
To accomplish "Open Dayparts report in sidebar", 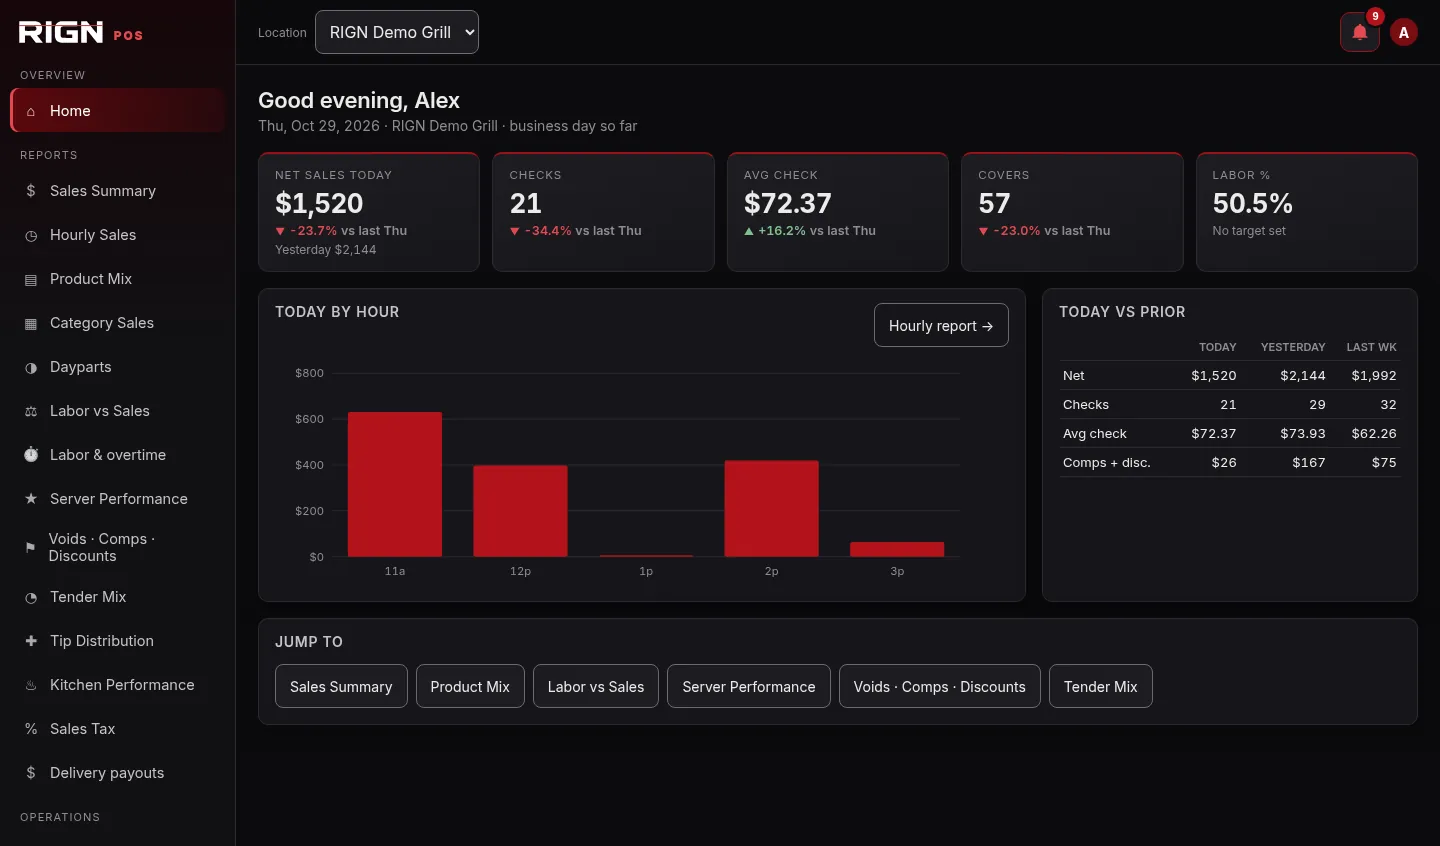I will click(118, 367).
